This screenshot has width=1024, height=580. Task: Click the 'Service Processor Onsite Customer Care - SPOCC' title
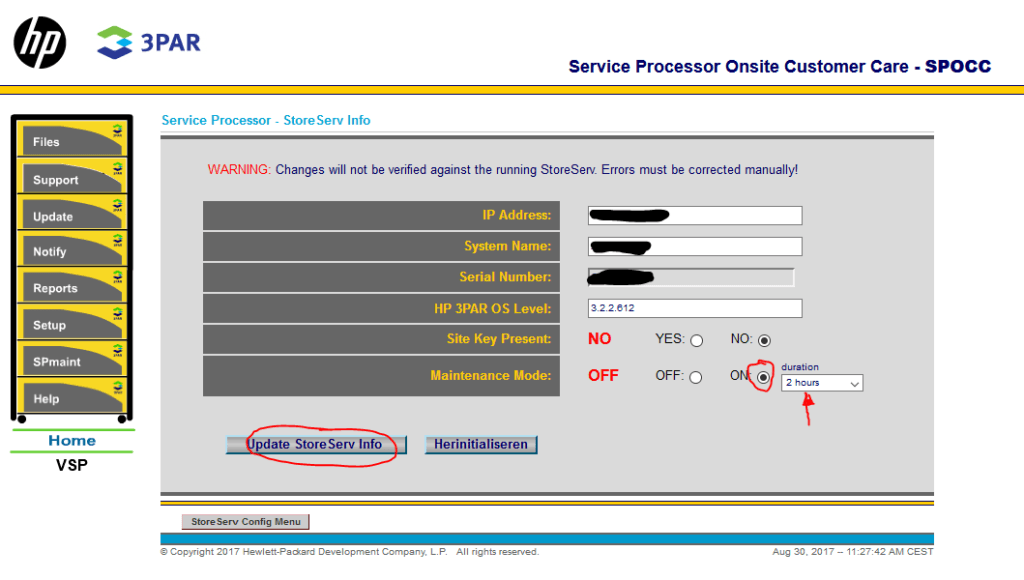point(780,67)
